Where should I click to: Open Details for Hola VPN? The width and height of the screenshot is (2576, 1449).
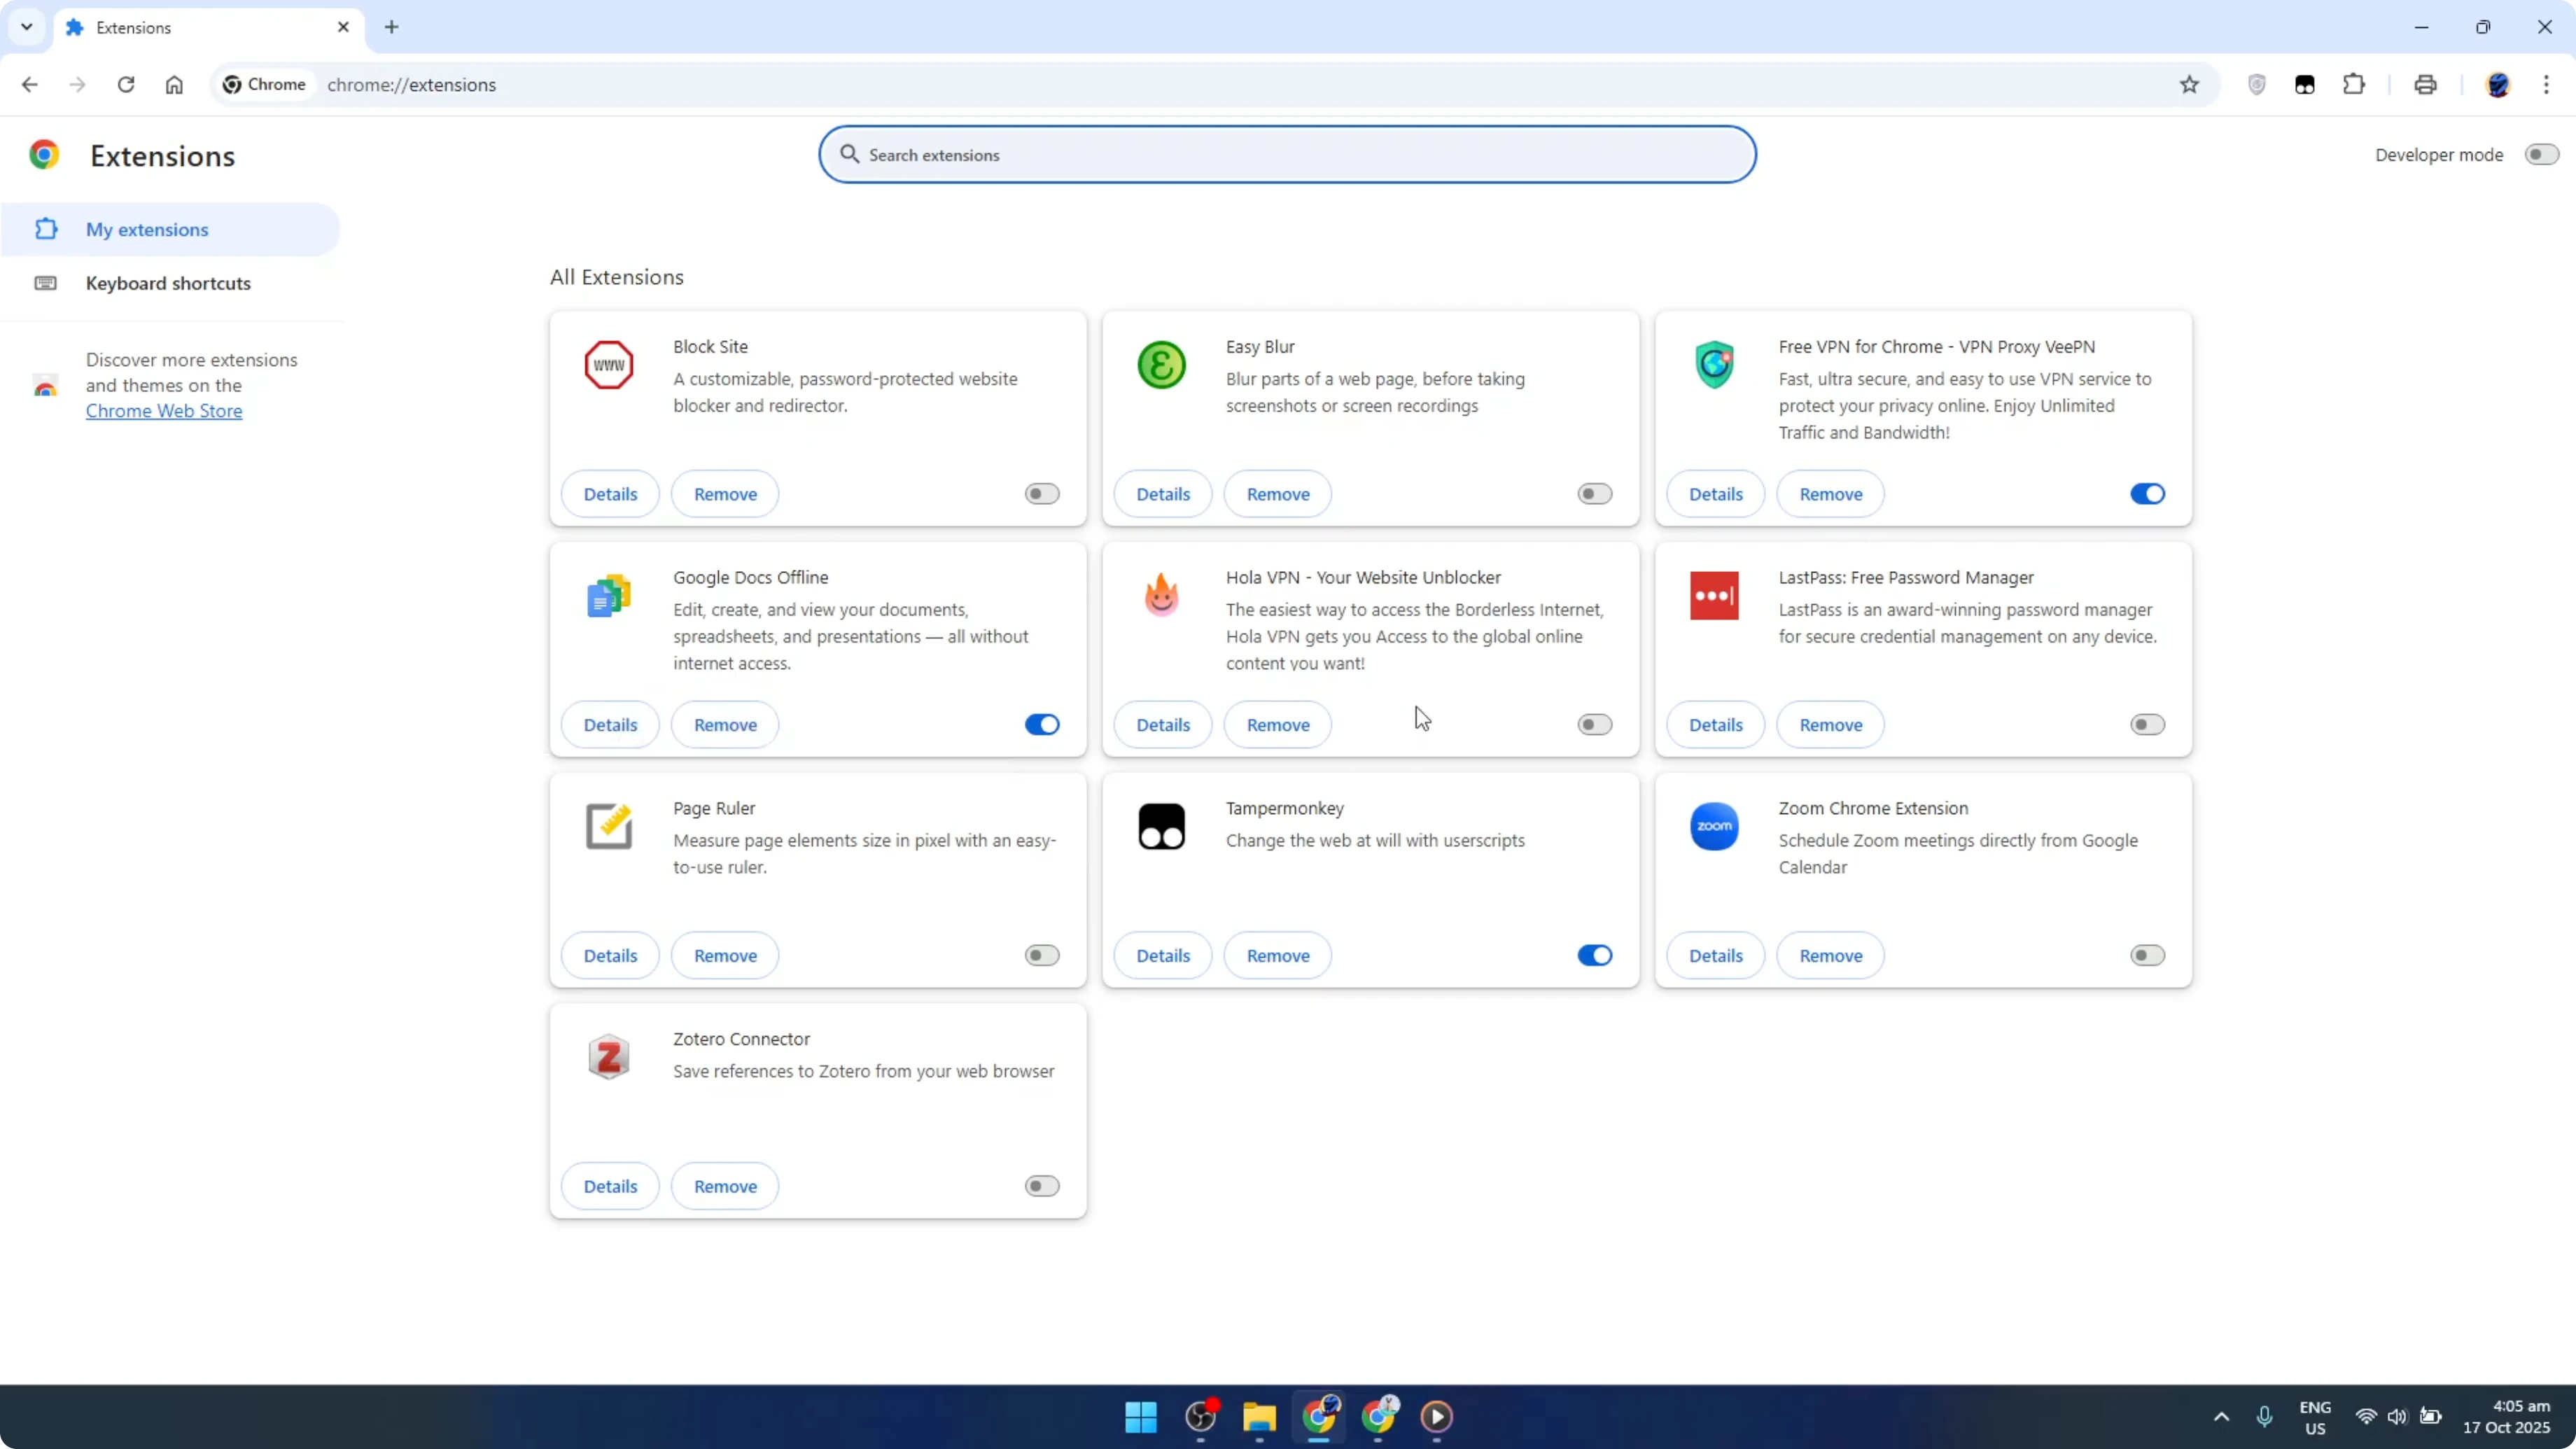(1163, 725)
